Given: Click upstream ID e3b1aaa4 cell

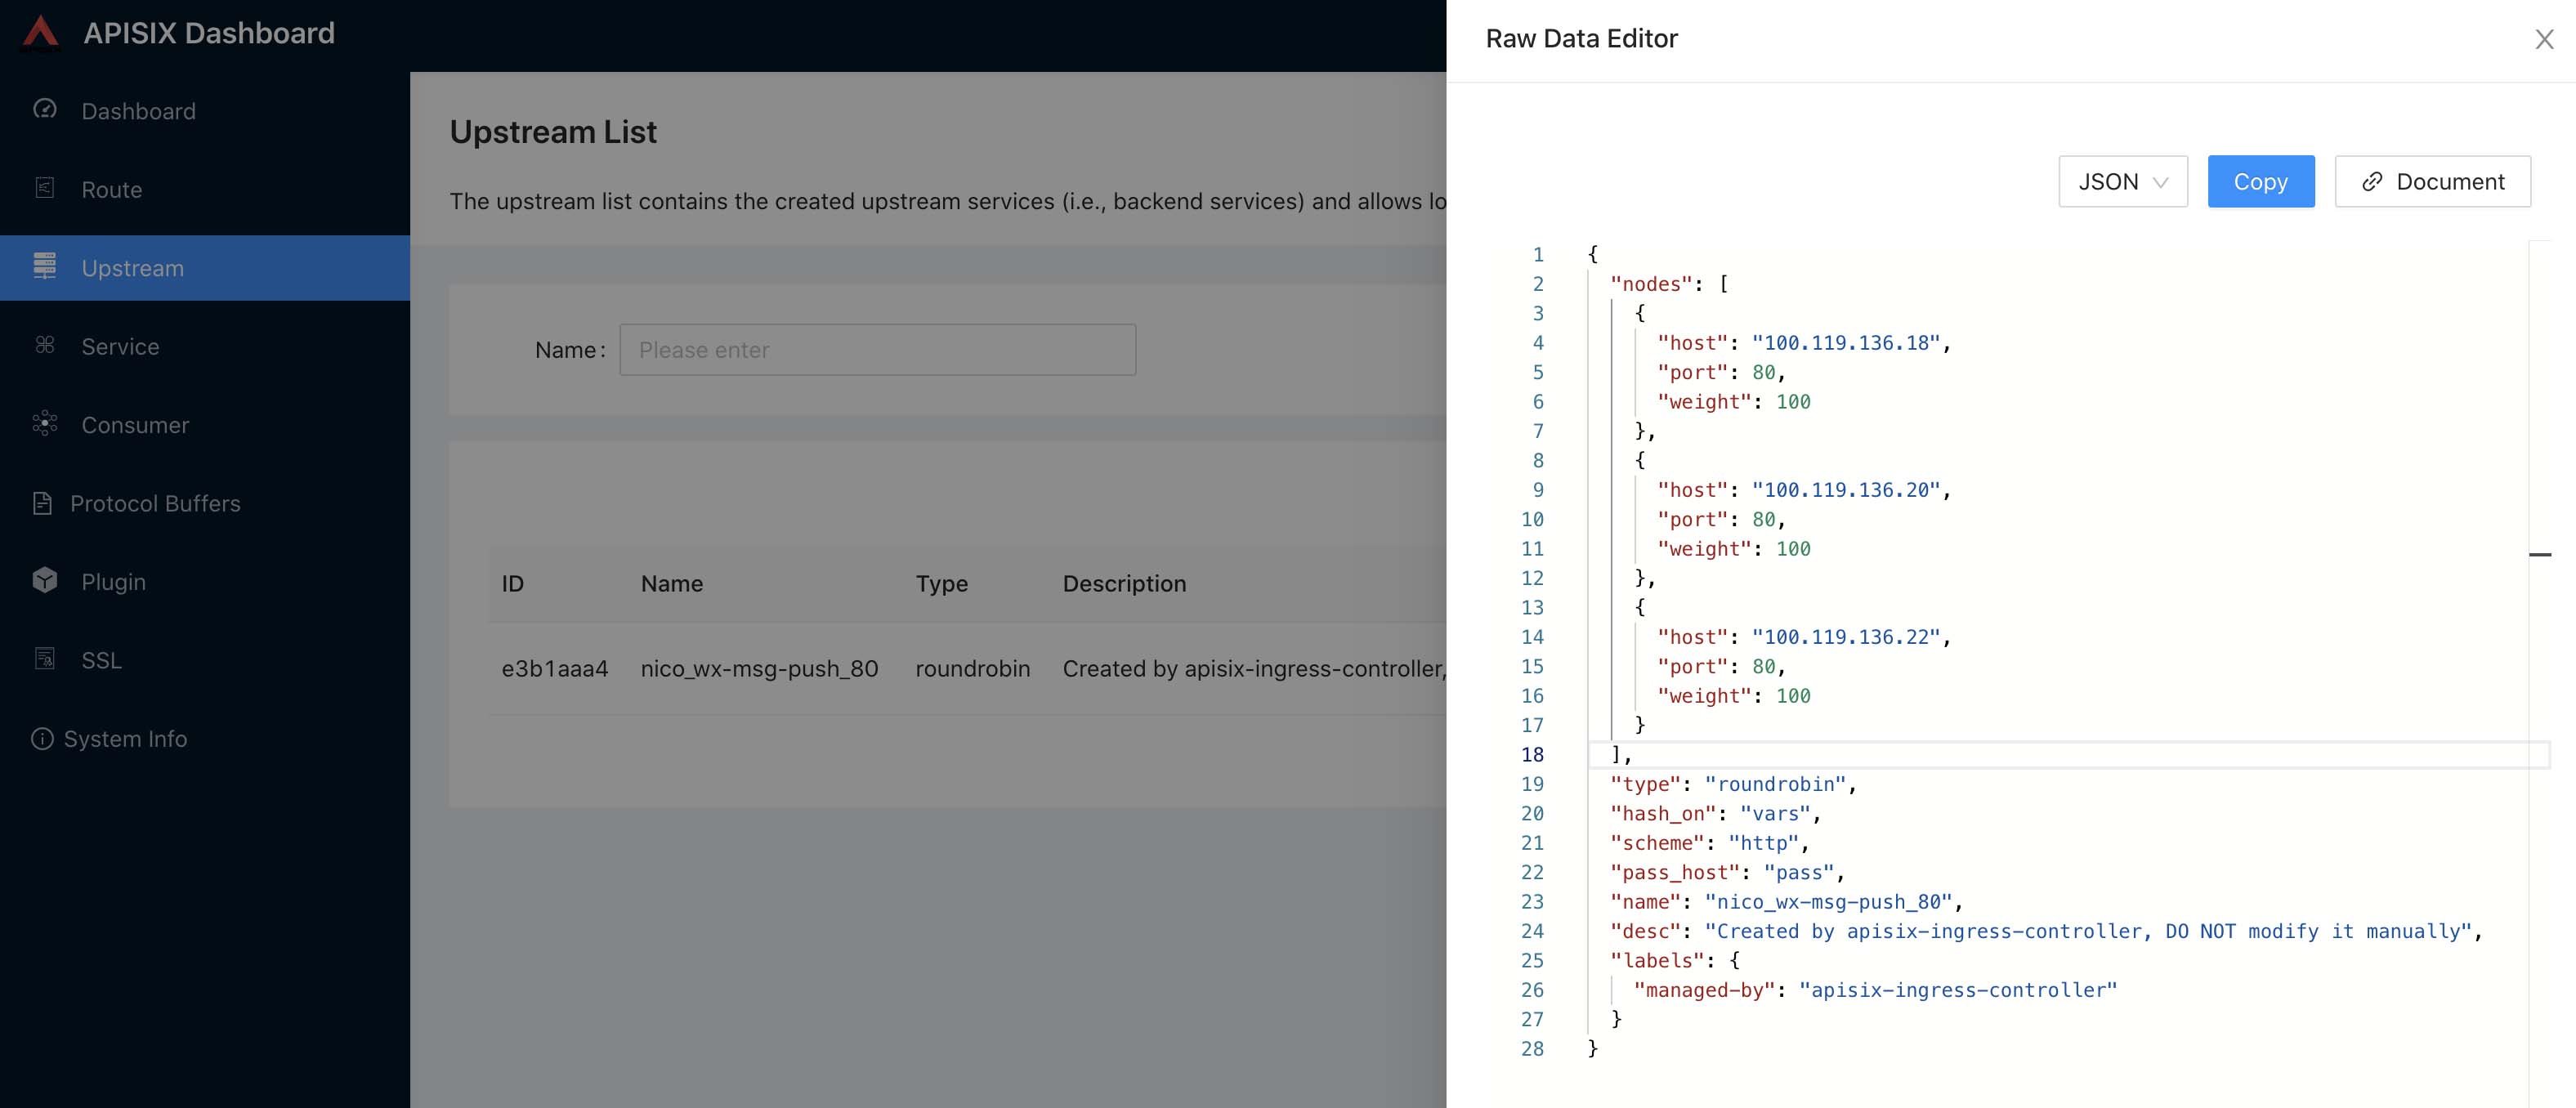Looking at the screenshot, I should (x=555, y=668).
